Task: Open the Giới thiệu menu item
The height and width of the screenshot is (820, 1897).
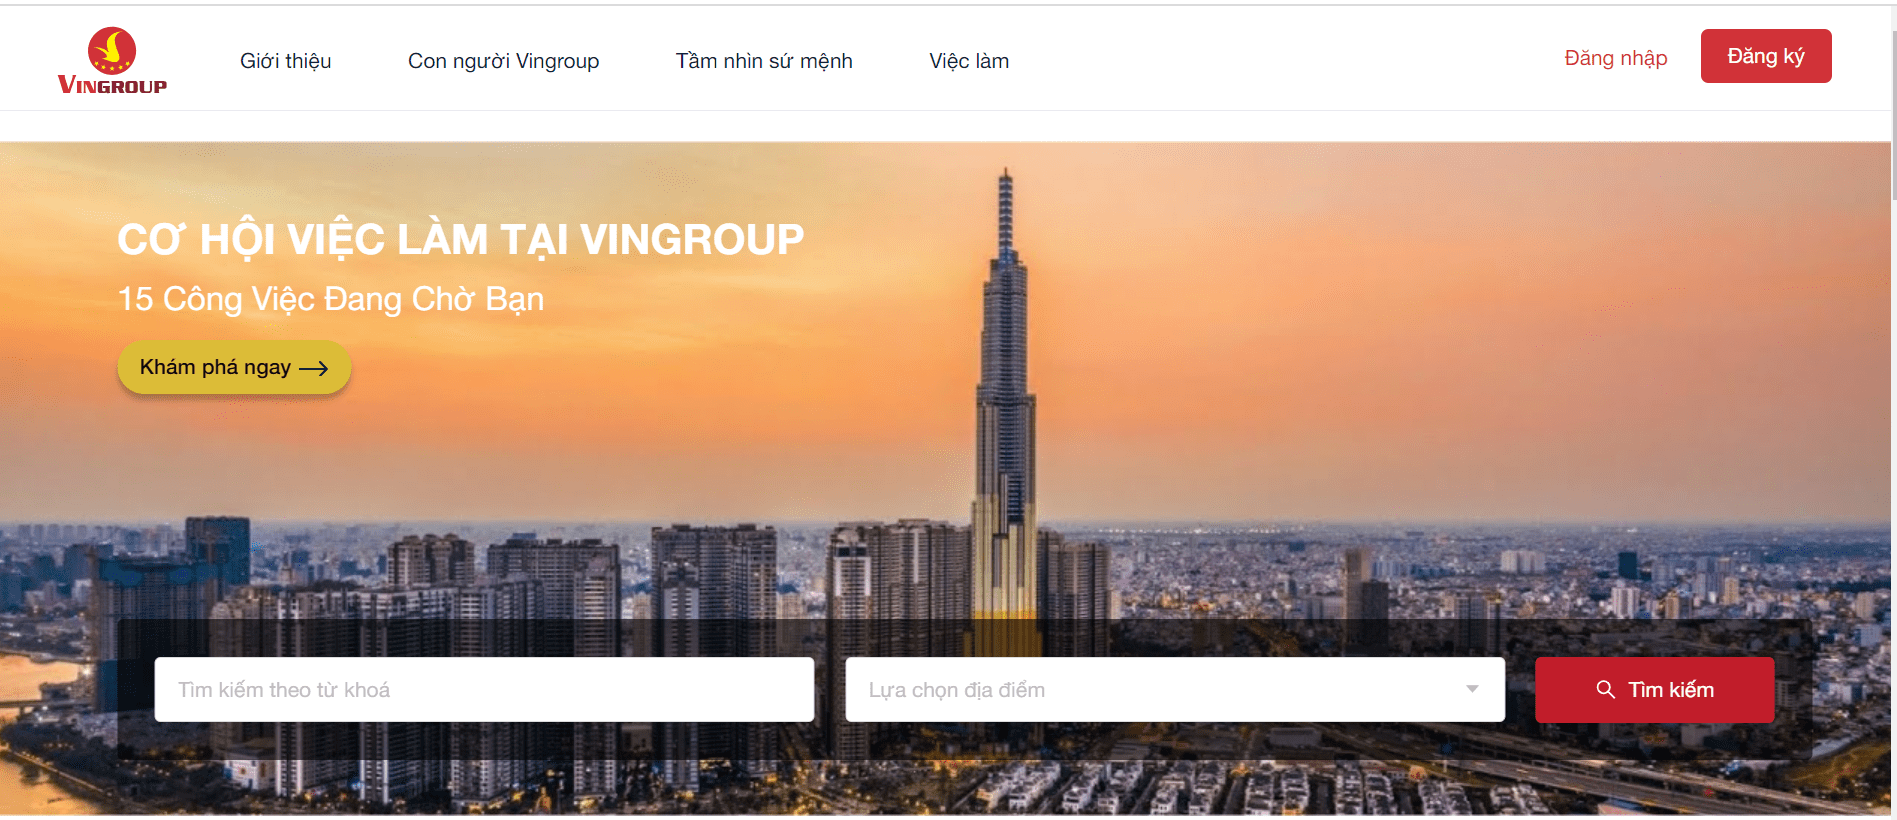Action: point(285,61)
